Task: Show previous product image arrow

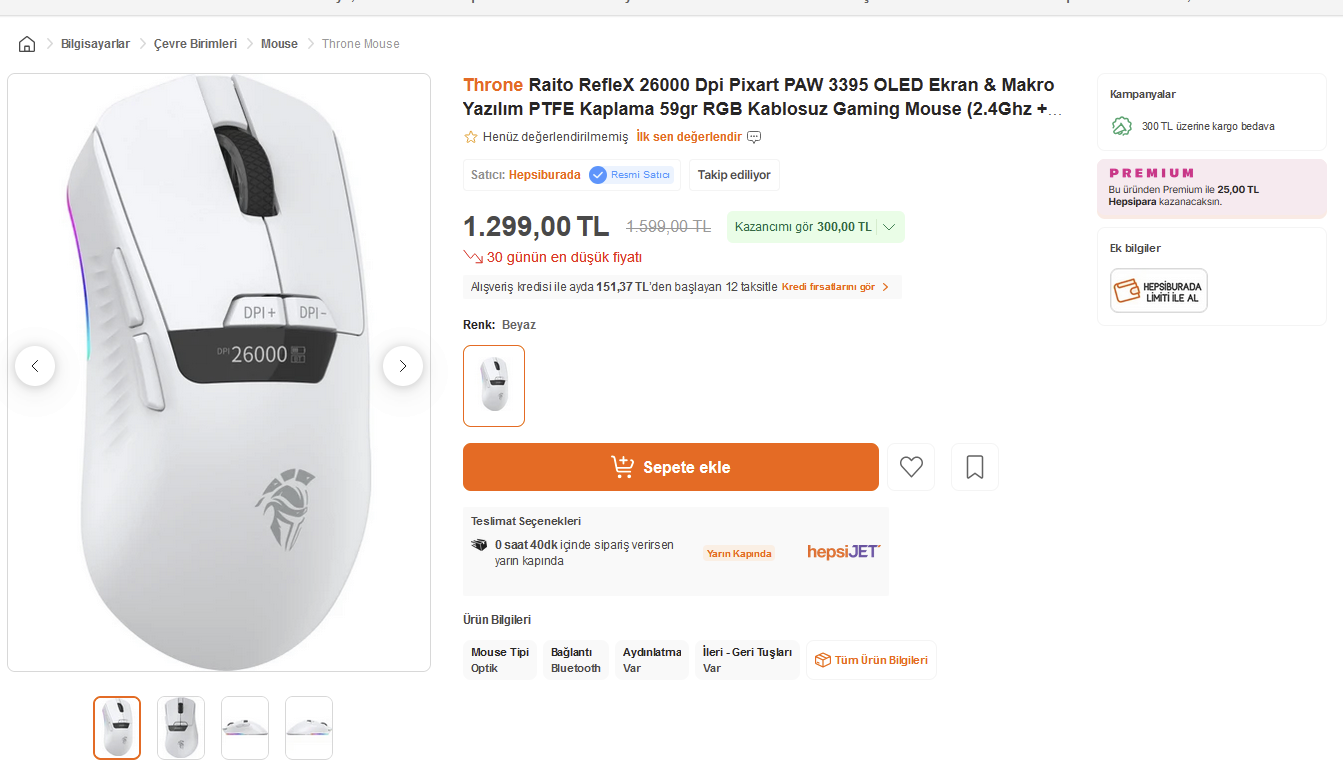Action: pos(35,366)
